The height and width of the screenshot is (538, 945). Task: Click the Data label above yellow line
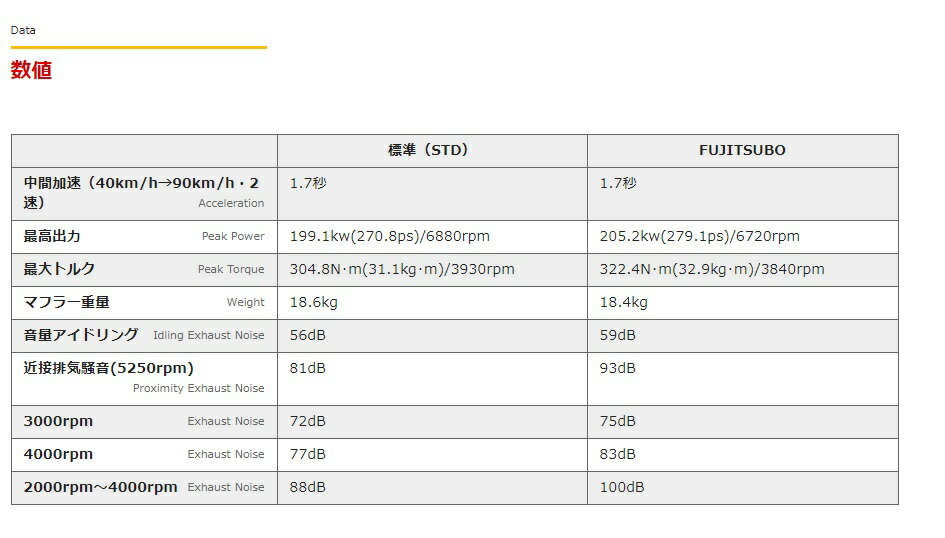[x=23, y=30]
